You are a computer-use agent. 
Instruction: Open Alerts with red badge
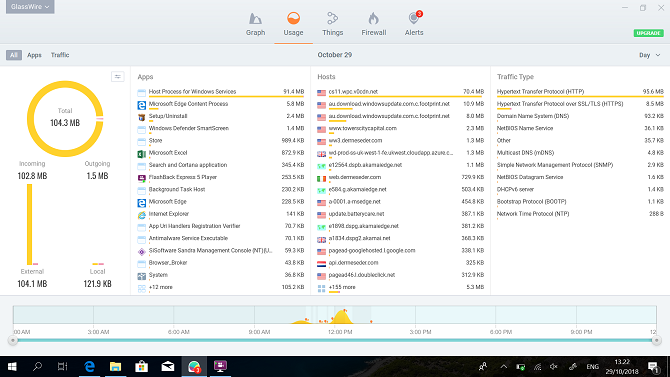[414, 18]
